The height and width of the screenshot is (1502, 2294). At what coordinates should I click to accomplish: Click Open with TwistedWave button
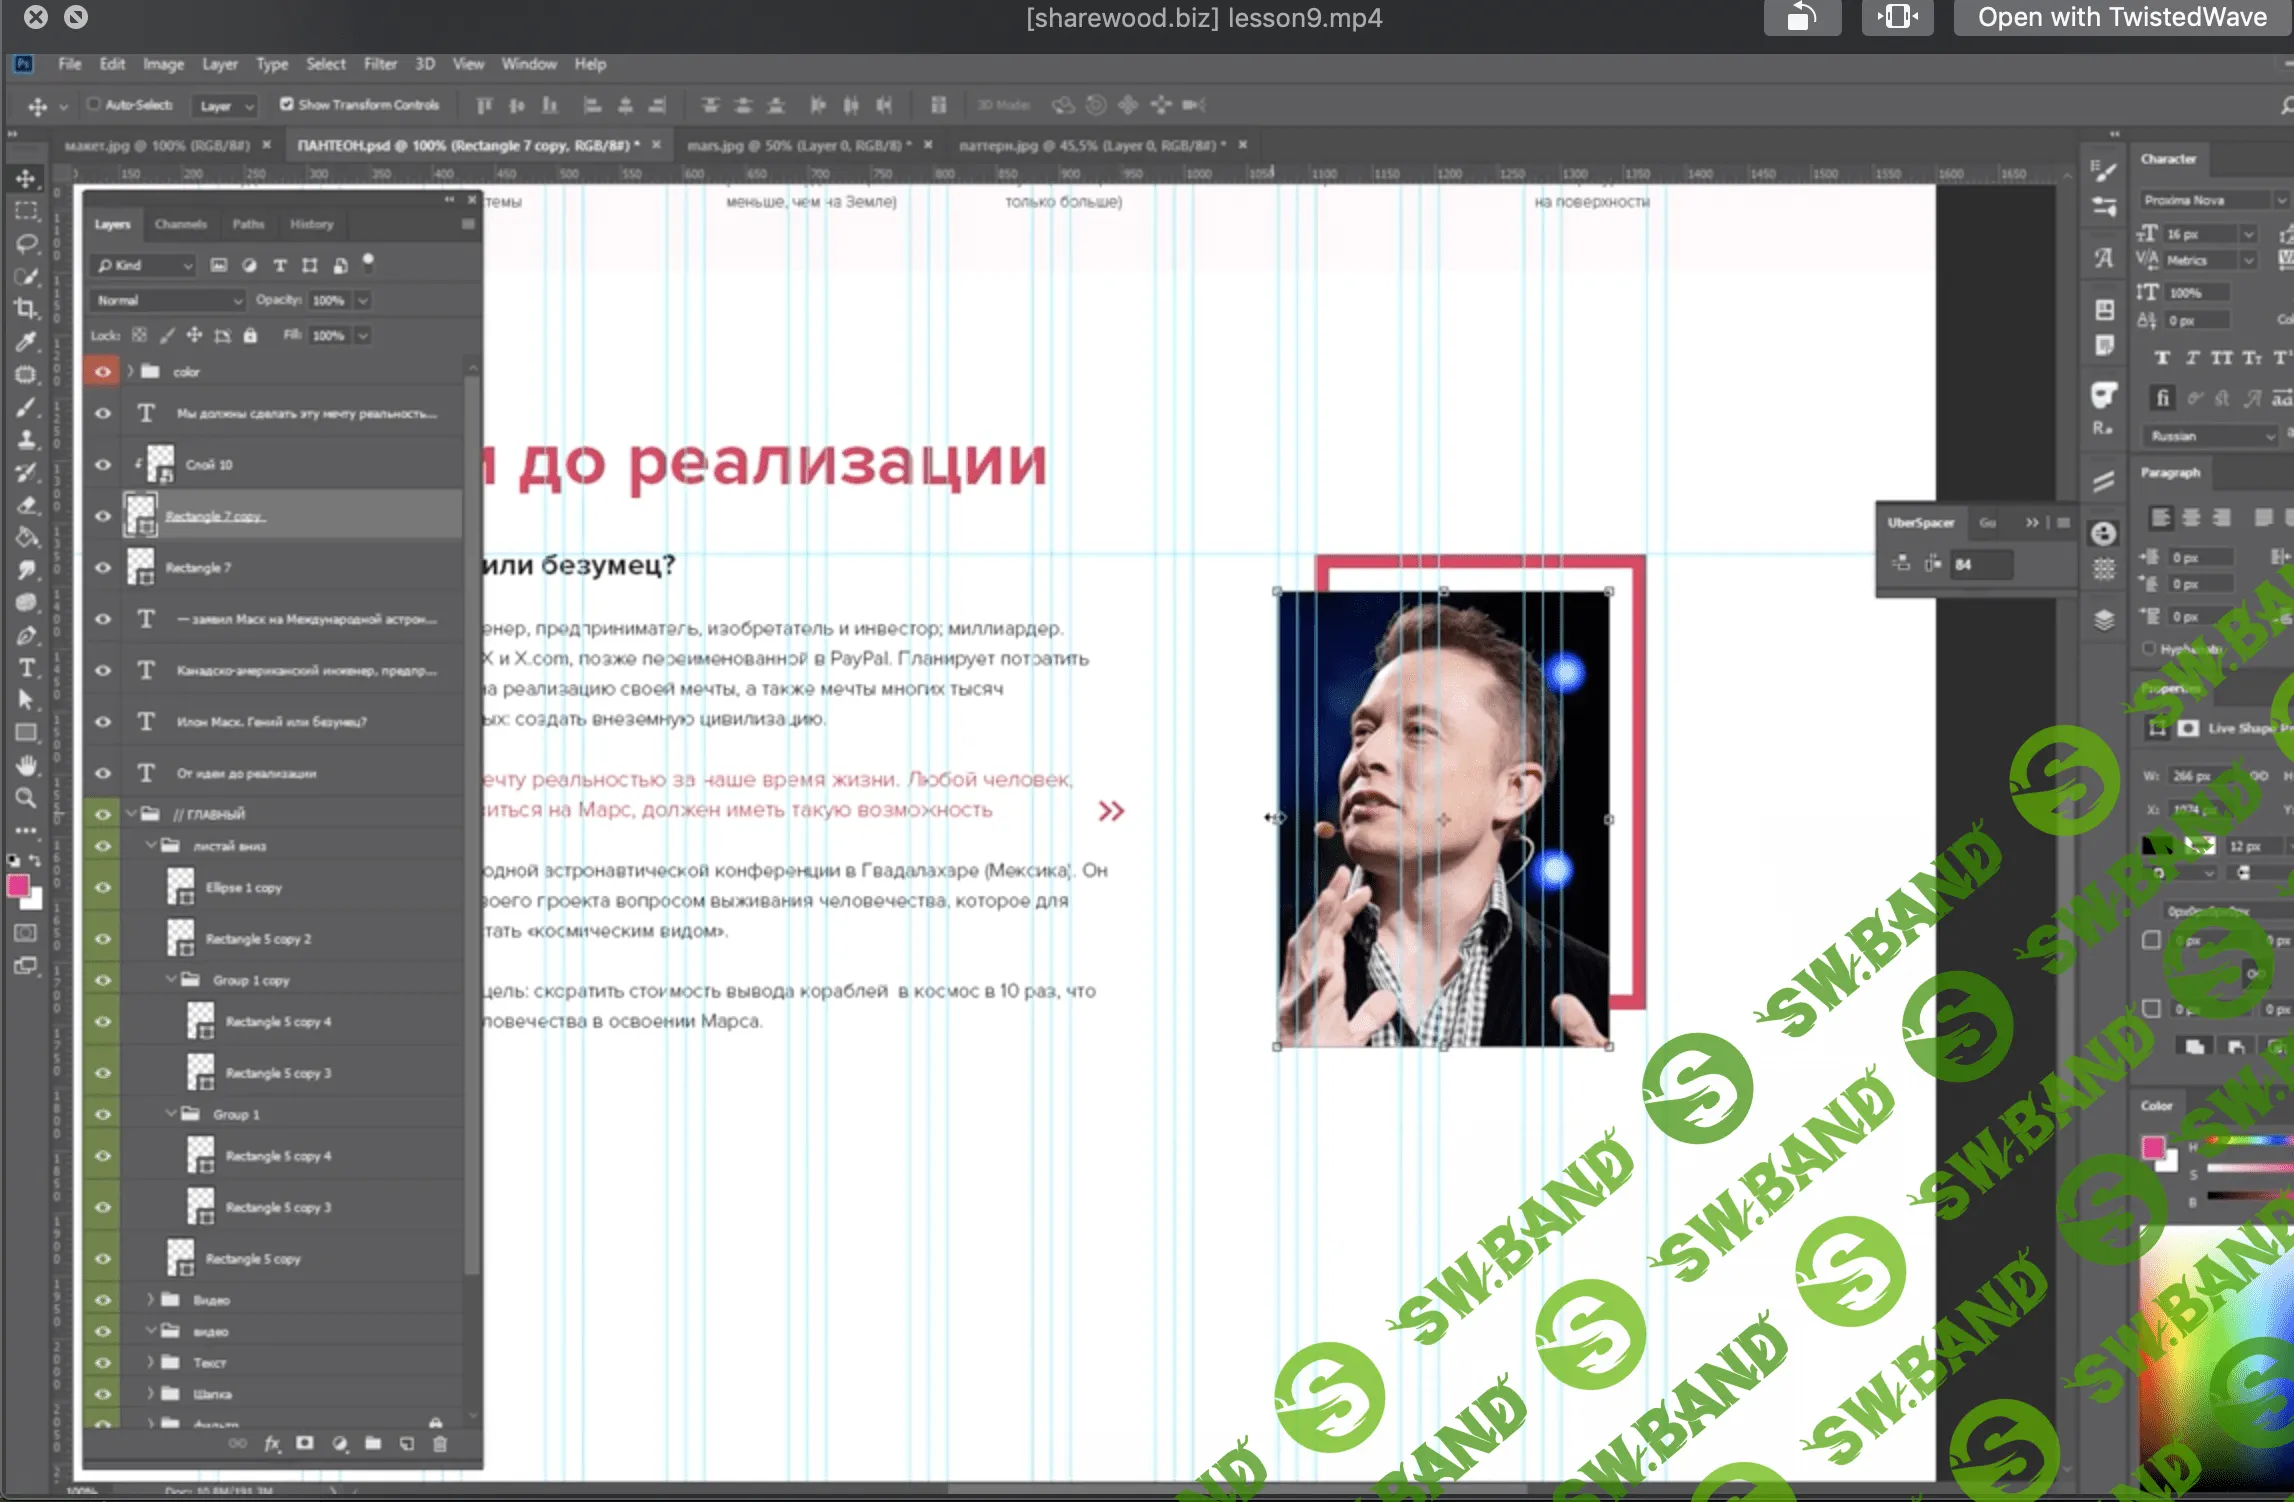[2121, 18]
